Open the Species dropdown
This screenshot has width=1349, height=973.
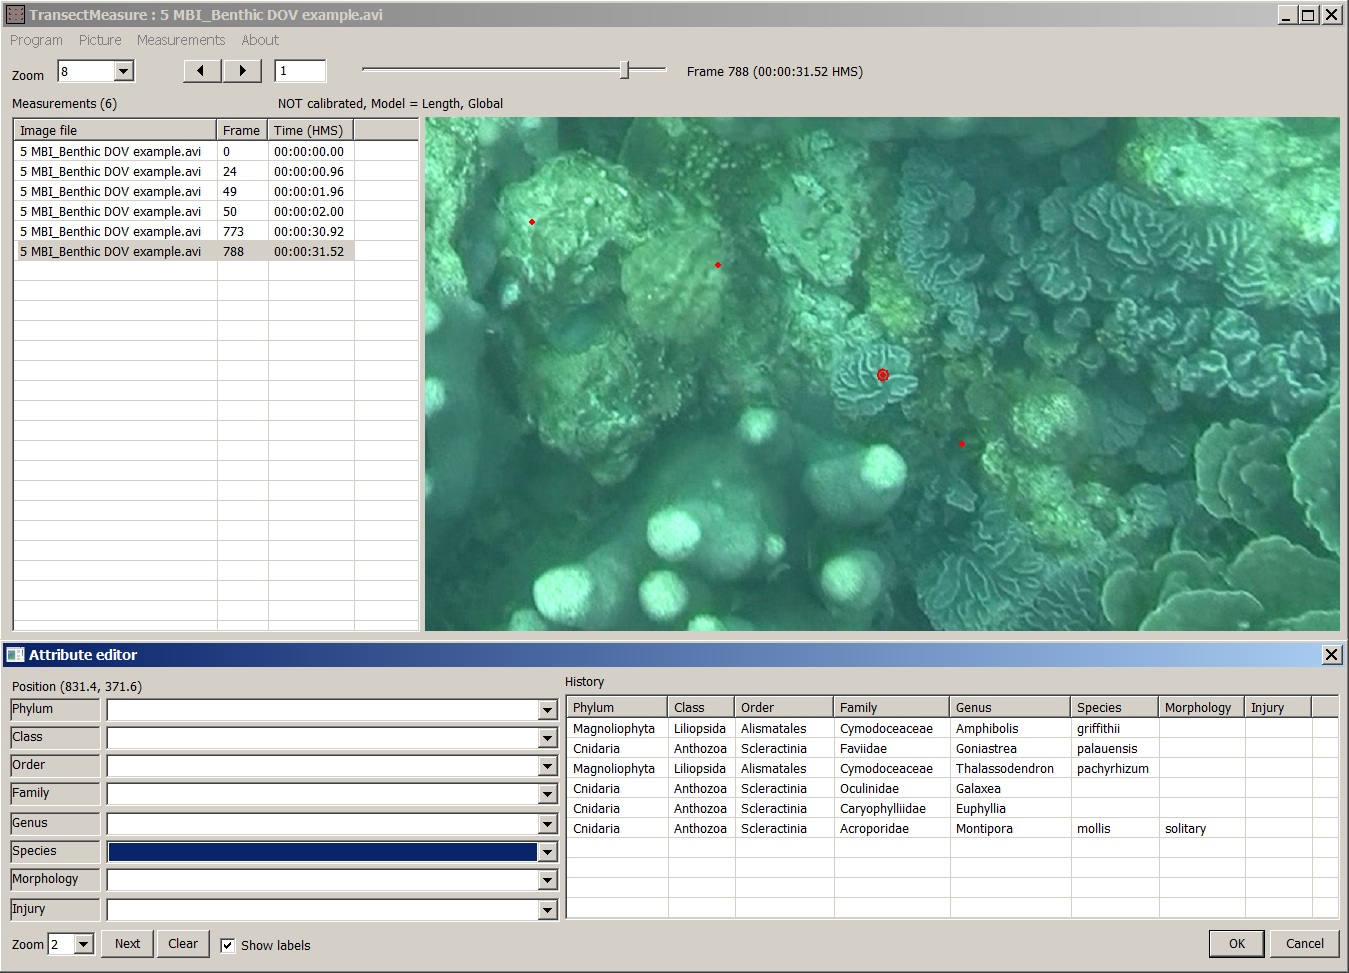pyautogui.click(x=546, y=851)
